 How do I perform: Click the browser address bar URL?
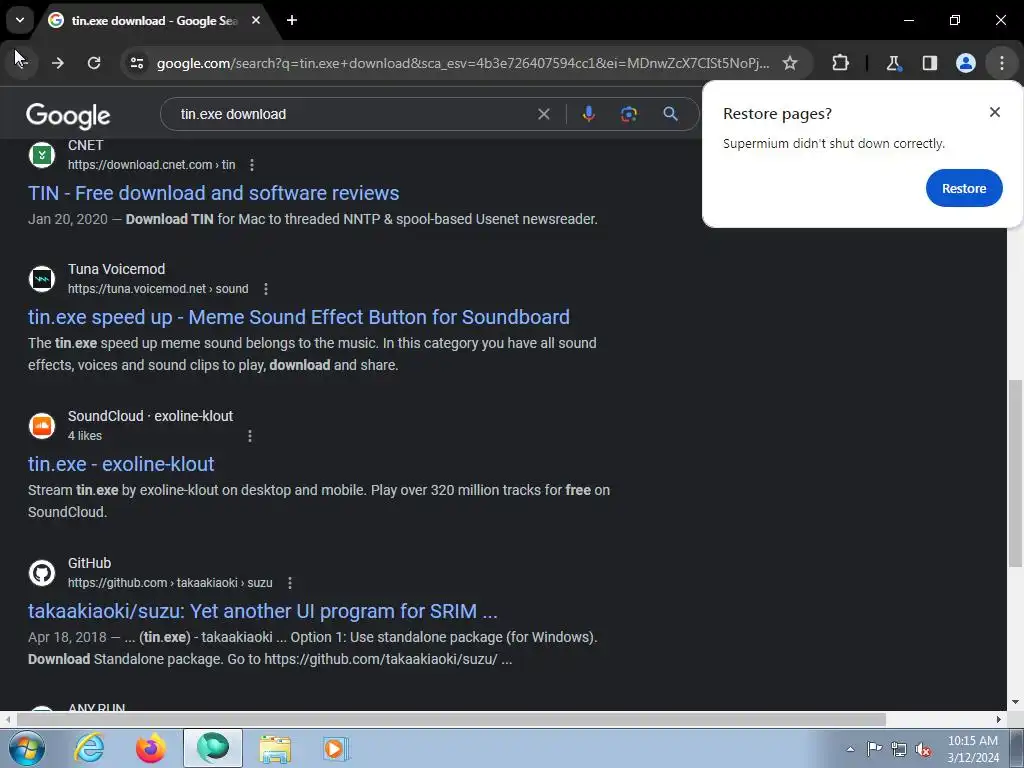pyautogui.click(x=462, y=63)
